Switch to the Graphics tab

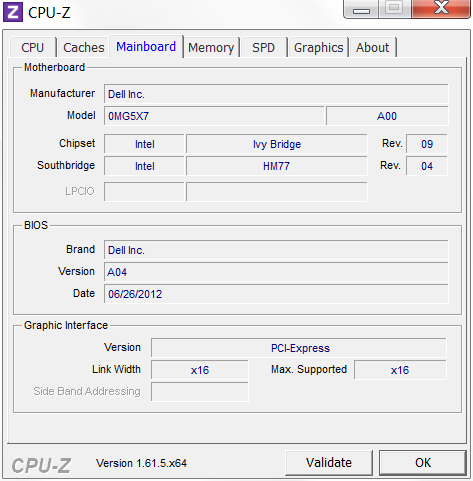[319, 48]
